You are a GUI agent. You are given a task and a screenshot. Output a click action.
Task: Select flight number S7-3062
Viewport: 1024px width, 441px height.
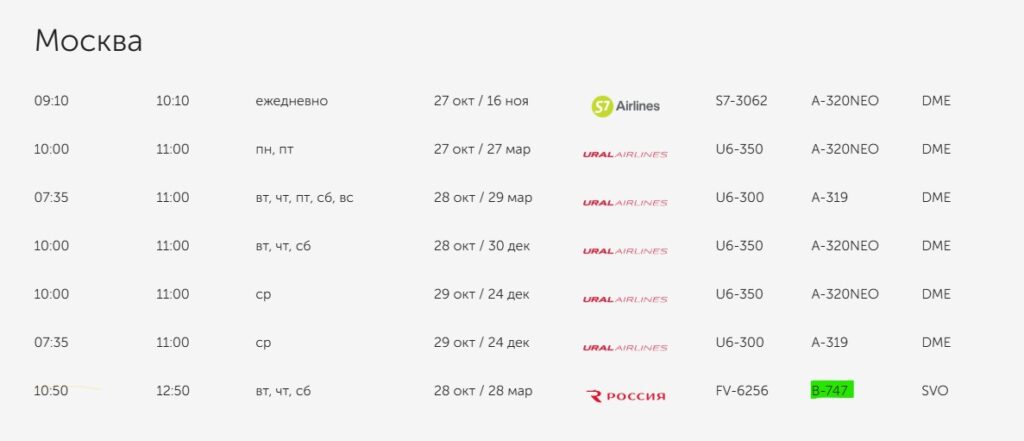tap(741, 101)
